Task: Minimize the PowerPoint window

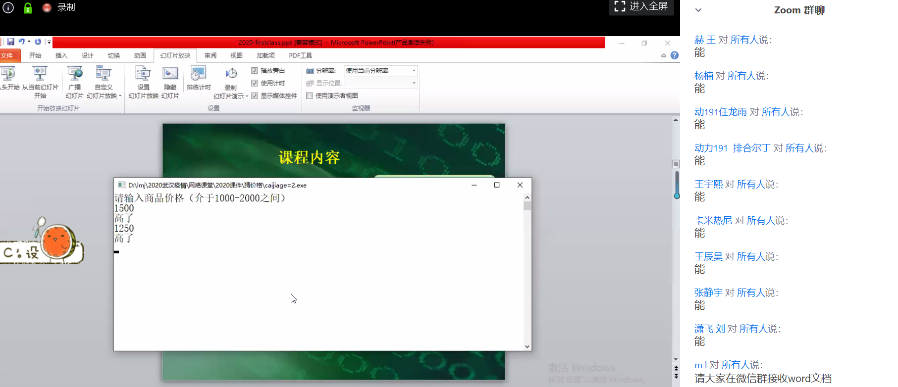Action: point(621,43)
